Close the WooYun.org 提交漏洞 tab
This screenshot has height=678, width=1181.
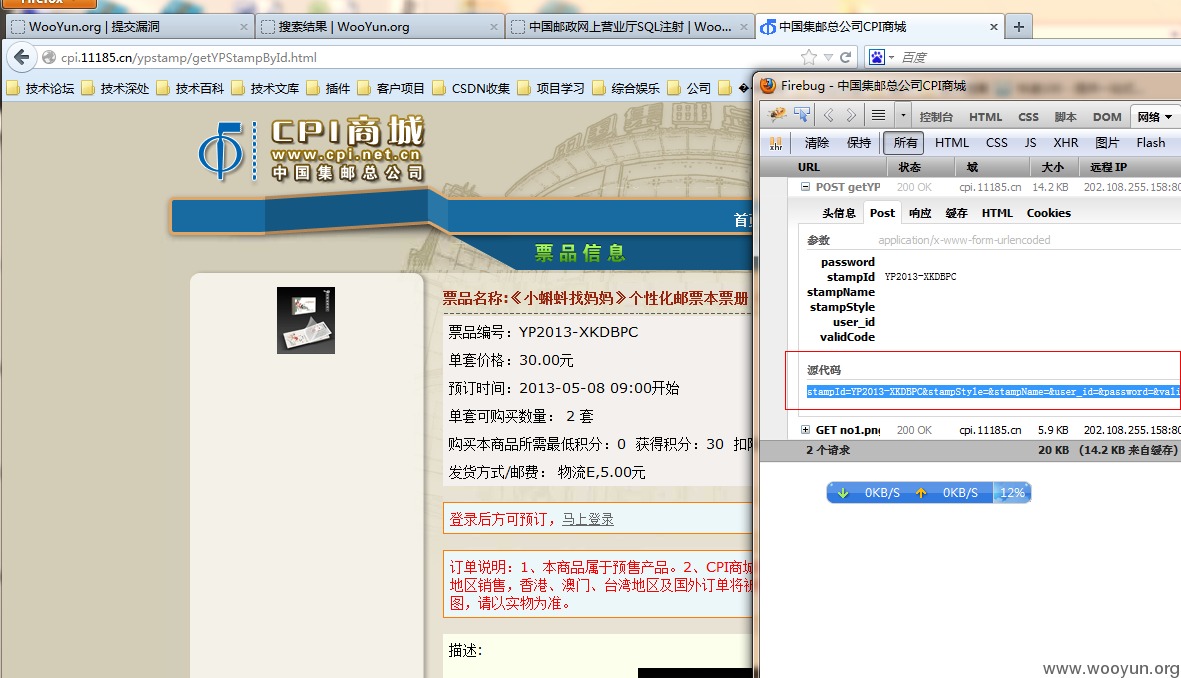coord(243,27)
